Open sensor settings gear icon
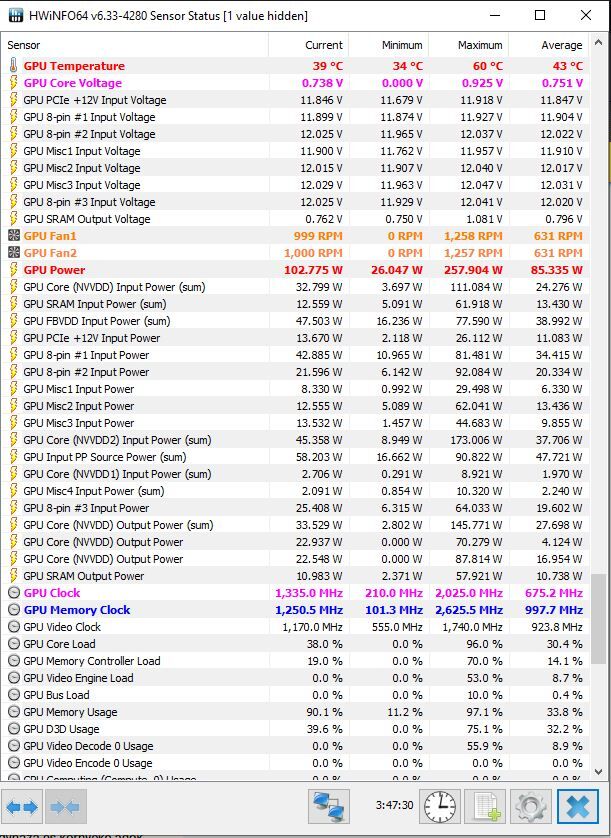The height and width of the screenshot is (838, 611). 531,806
